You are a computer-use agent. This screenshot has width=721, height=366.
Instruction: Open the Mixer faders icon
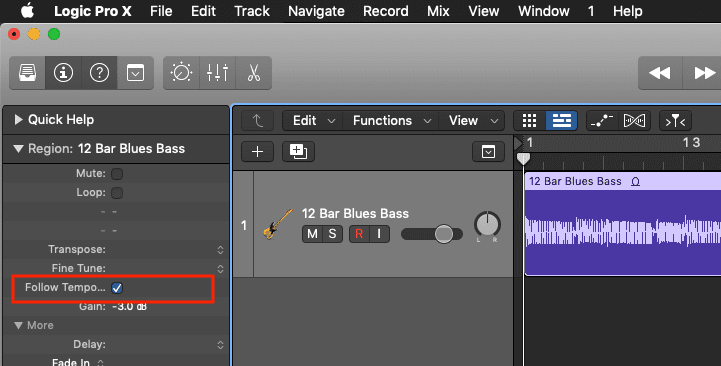pyautogui.click(x=217, y=73)
